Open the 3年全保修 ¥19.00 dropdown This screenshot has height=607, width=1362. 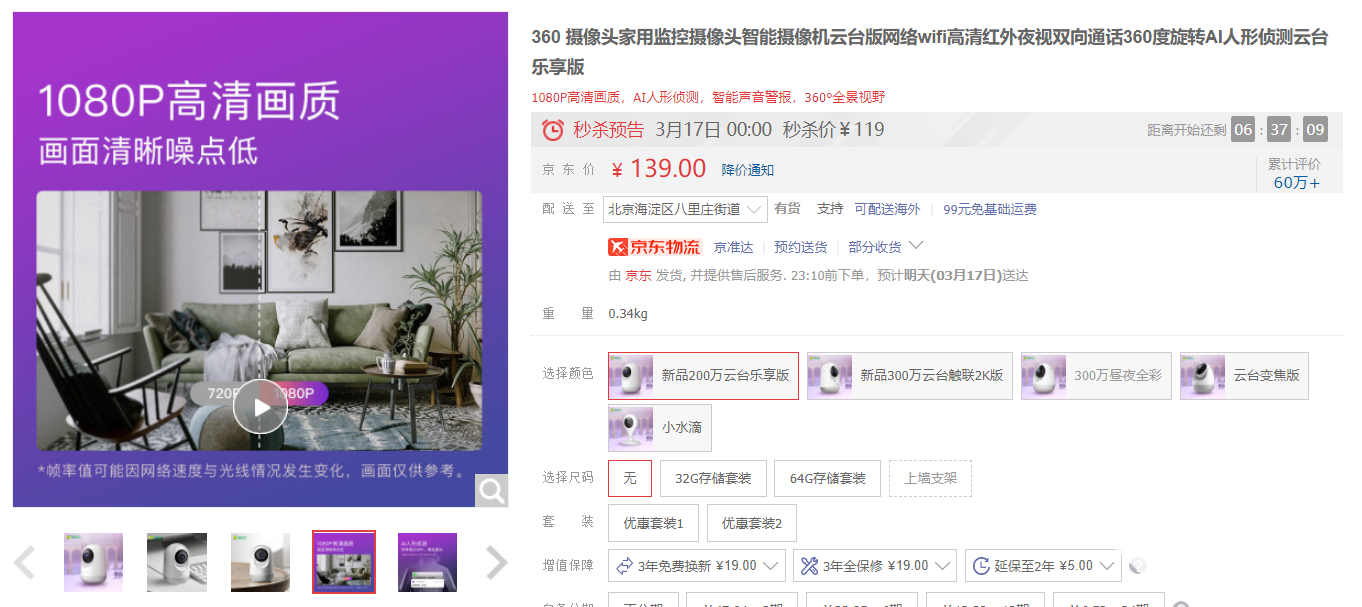pos(875,566)
